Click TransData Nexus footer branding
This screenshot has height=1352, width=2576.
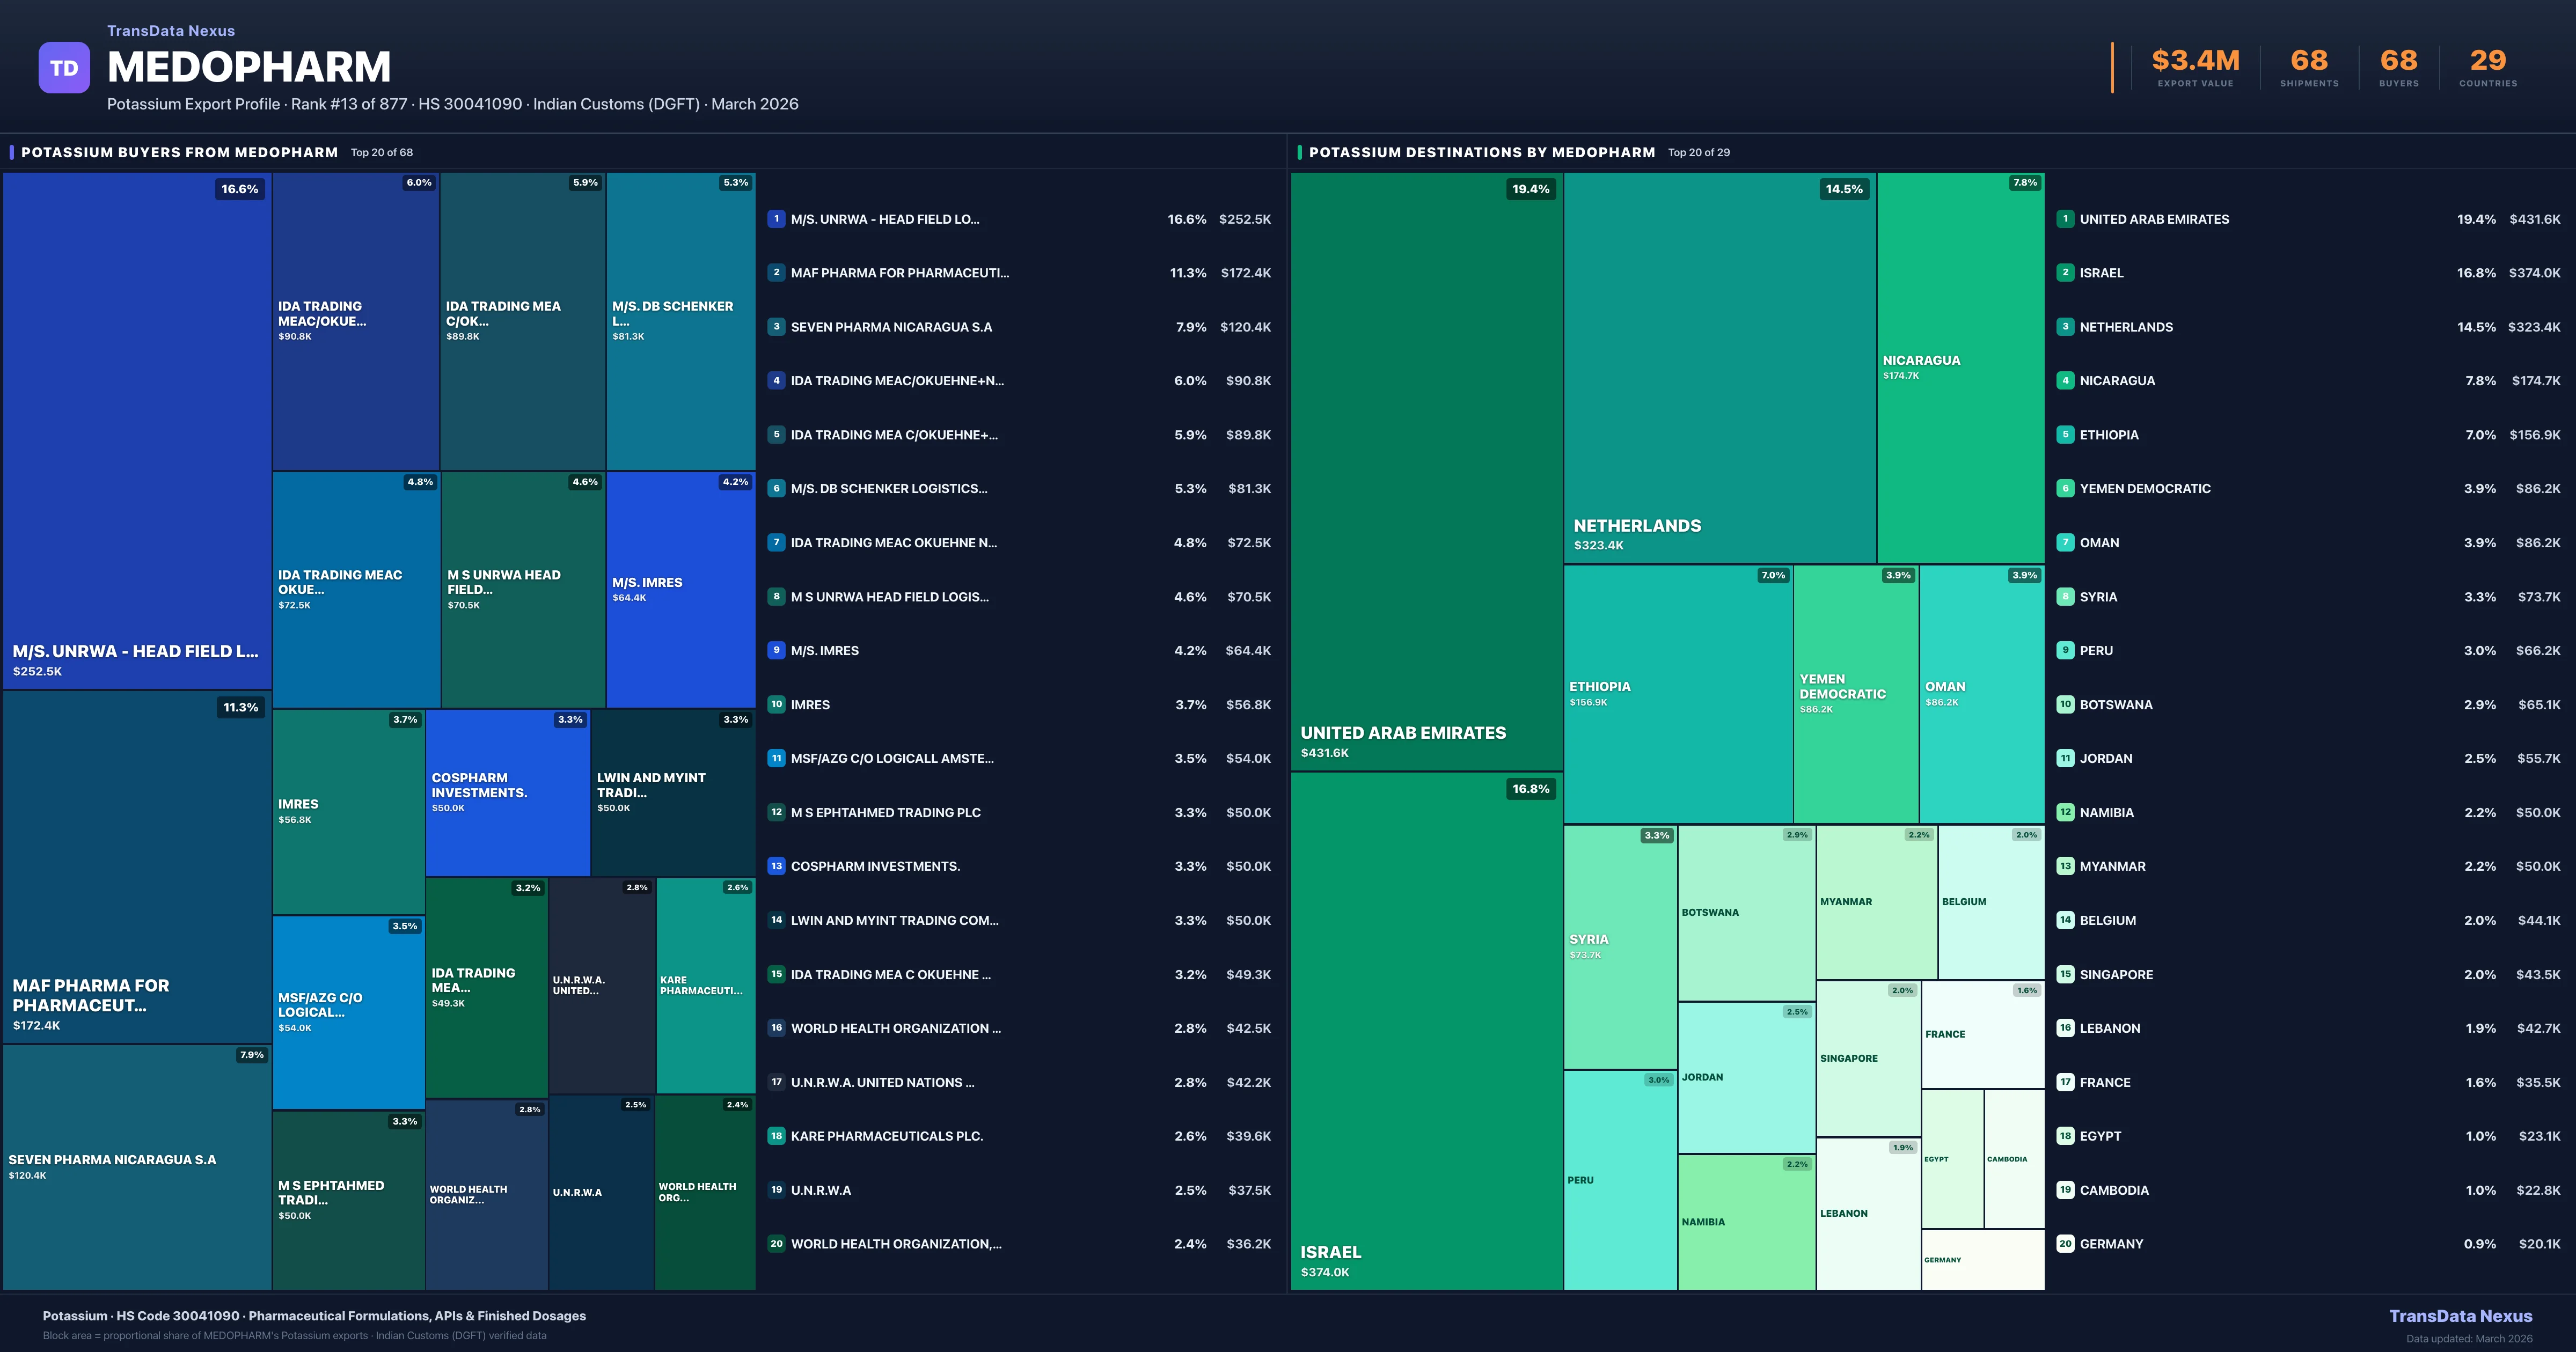click(x=2460, y=1316)
